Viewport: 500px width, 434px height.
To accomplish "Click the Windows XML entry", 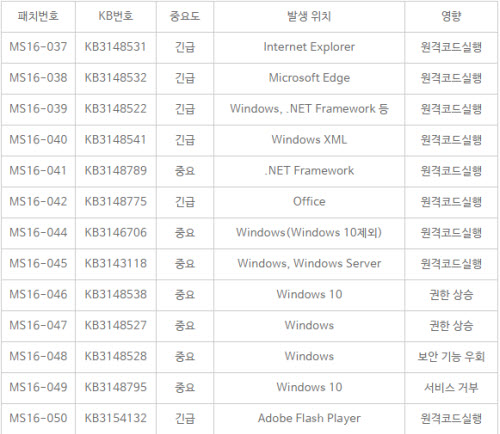I will (309, 140).
